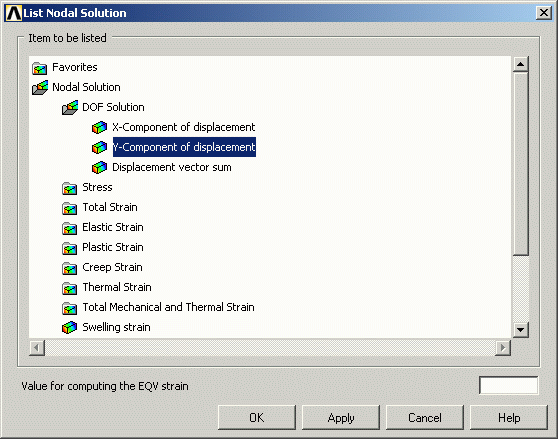Click the Creep Strain folder icon
Screen dimensions: 558x439
tap(69, 268)
